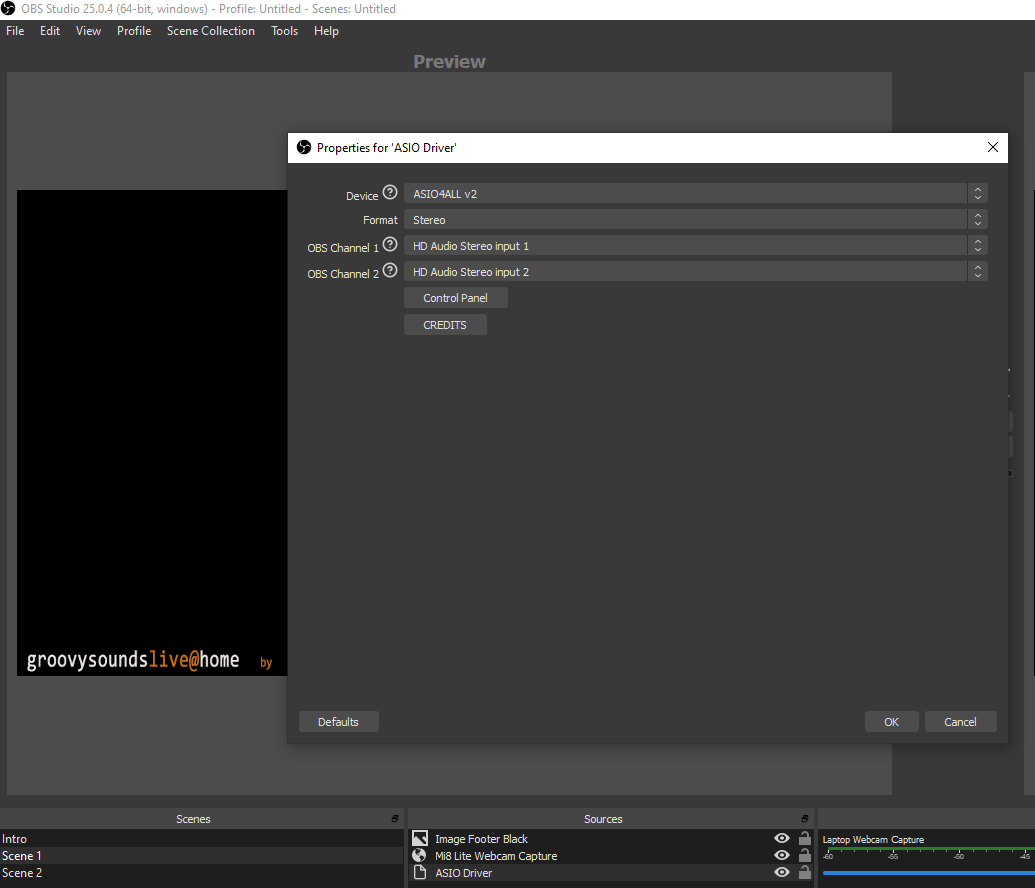Viewport: 1035px width, 888px height.
Task: Click the Laptop Webcam Capture mixer label
Action: click(x=873, y=839)
